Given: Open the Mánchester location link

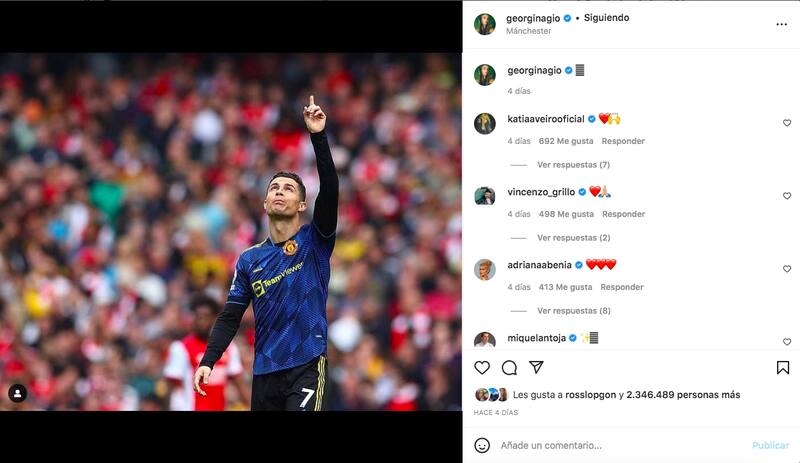Looking at the screenshot, I should point(529,31).
